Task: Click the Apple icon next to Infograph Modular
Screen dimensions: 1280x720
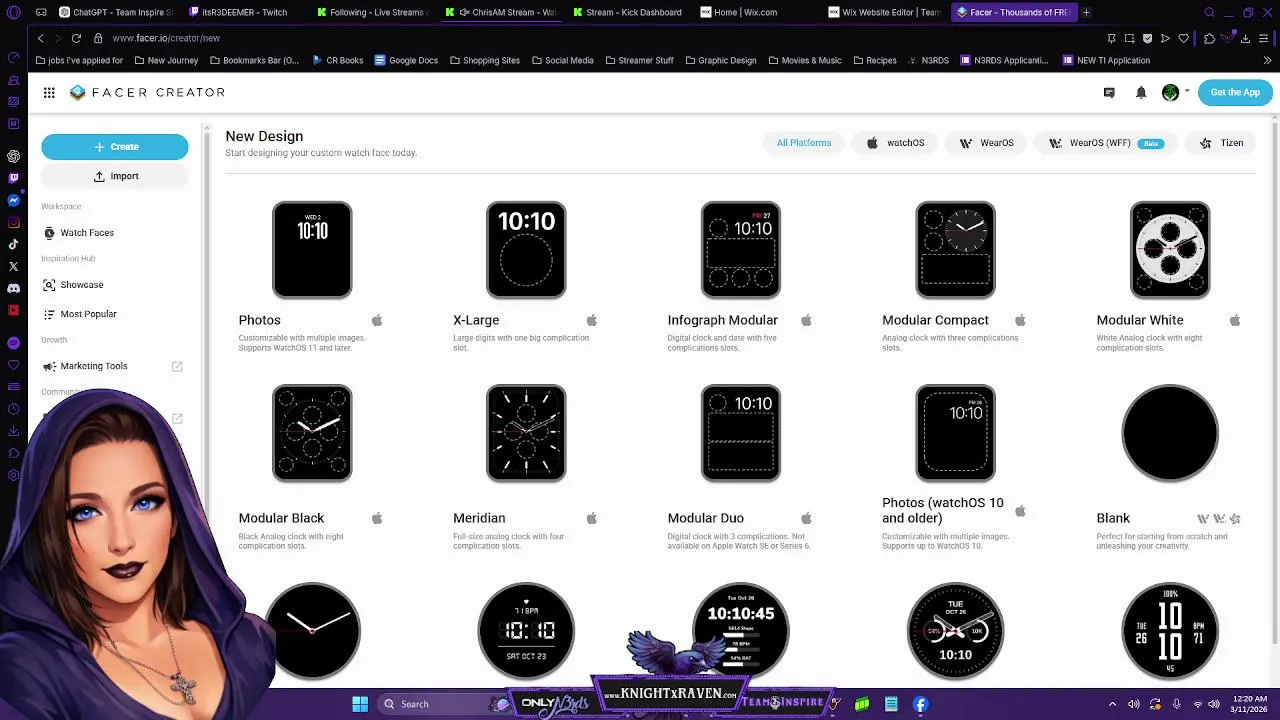Action: click(x=806, y=320)
